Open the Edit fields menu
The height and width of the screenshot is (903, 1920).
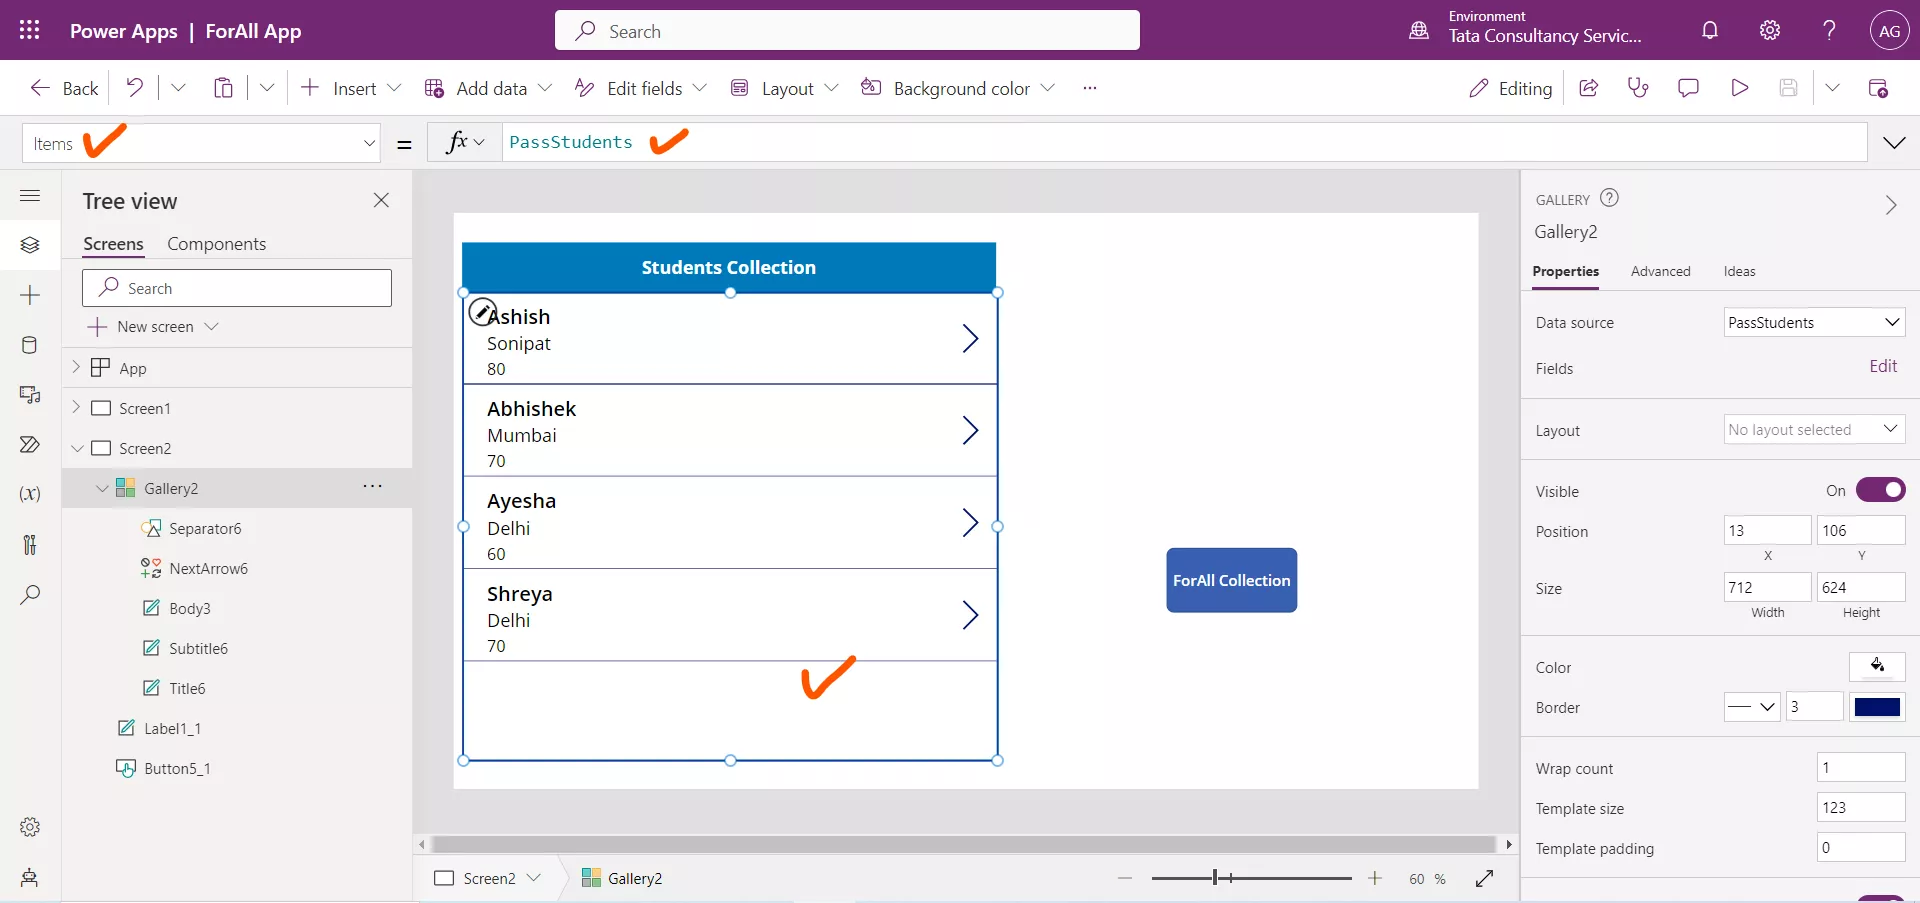641,88
